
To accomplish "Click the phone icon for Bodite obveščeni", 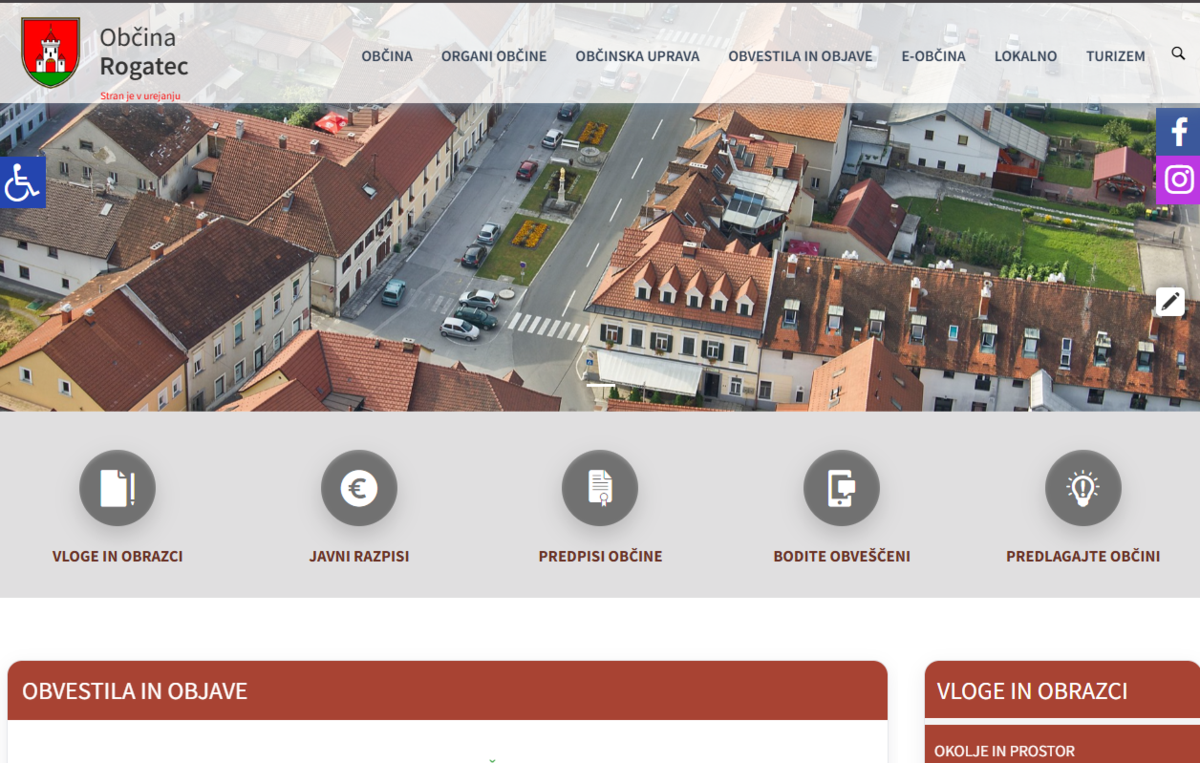I will pos(841,487).
